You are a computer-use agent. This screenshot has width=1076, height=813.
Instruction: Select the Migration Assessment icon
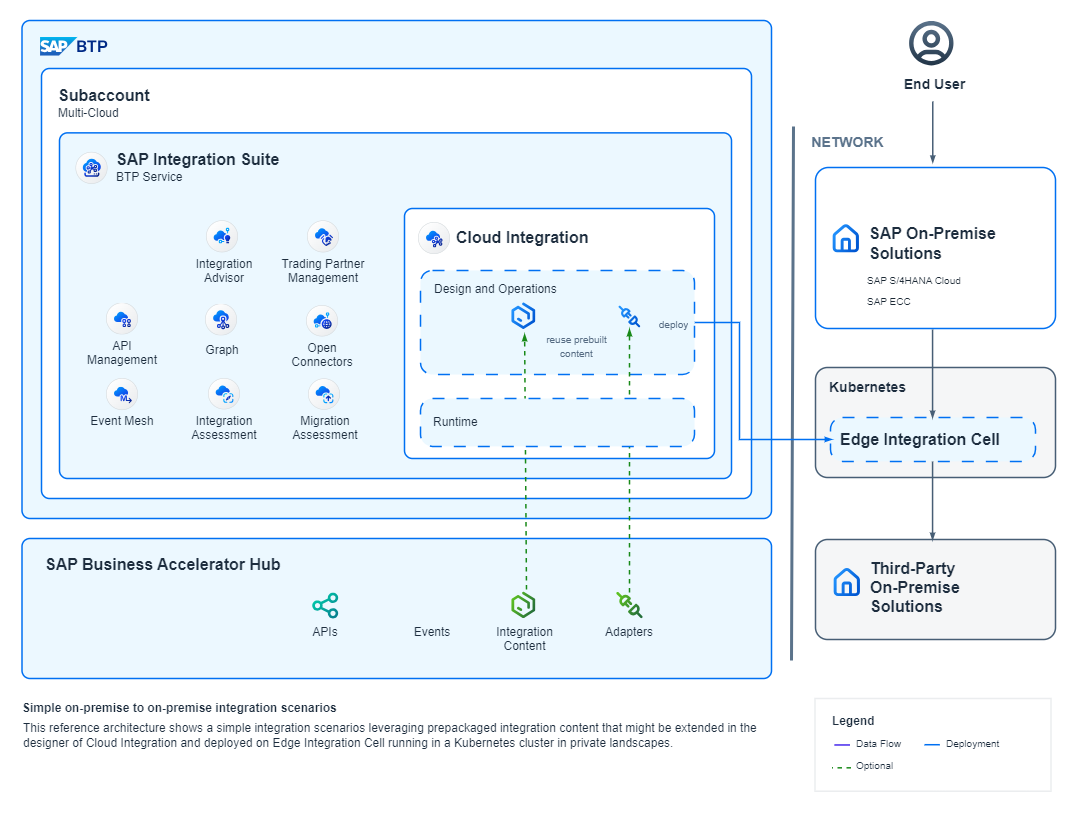click(x=325, y=394)
